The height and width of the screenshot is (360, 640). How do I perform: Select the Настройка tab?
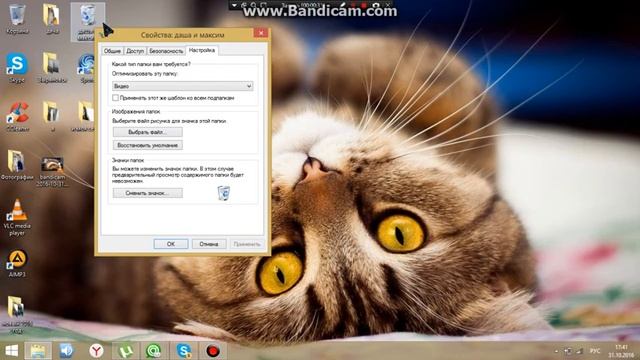pos(202,50)
